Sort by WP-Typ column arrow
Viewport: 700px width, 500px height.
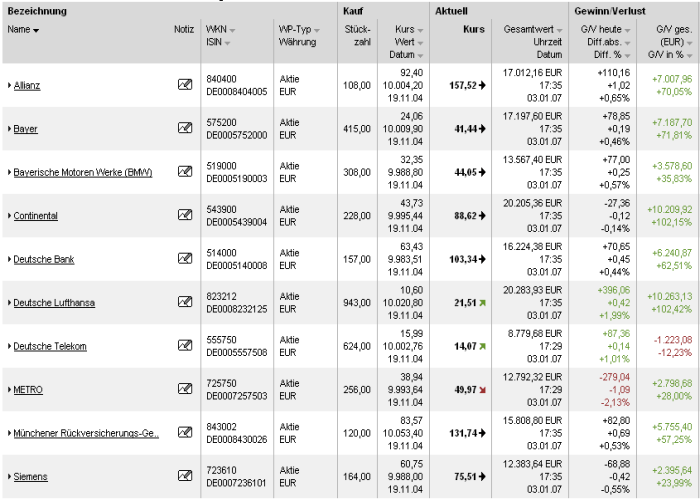point(317,31)
